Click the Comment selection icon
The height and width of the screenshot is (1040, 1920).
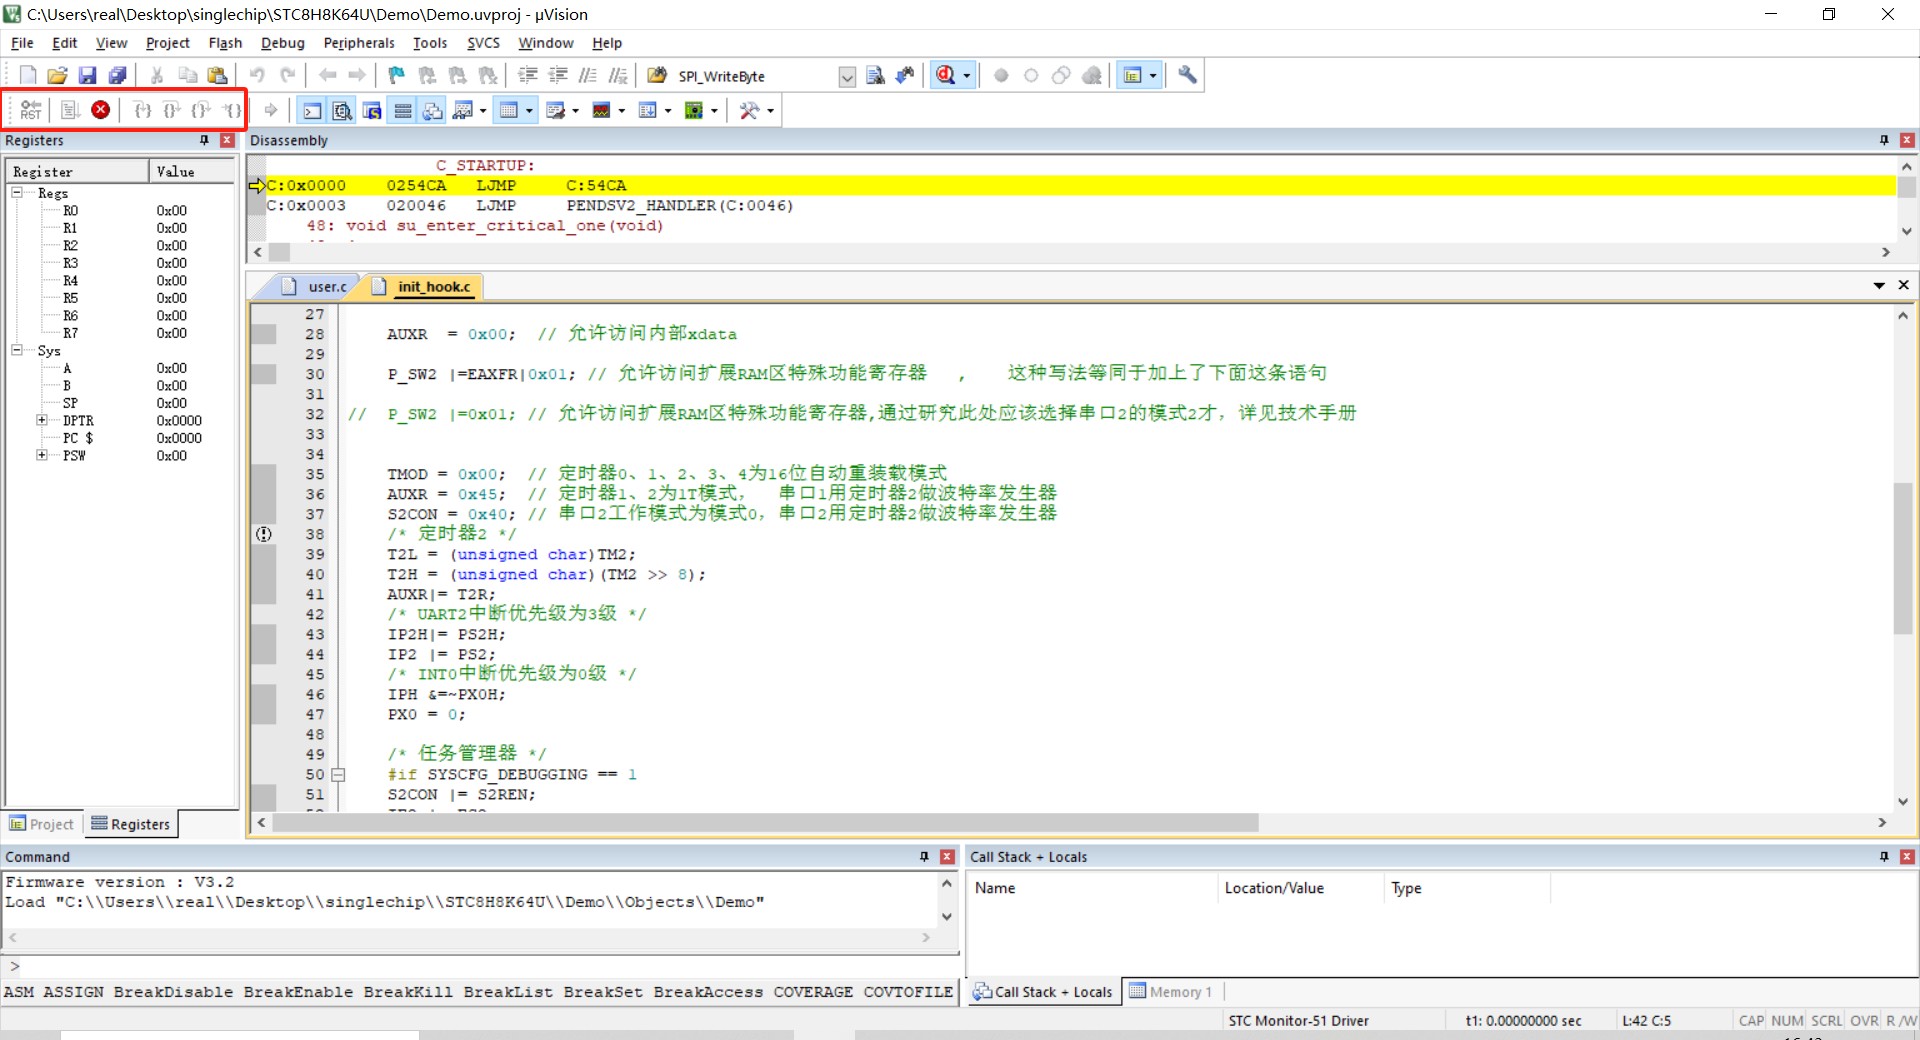(x=588, y=75)
